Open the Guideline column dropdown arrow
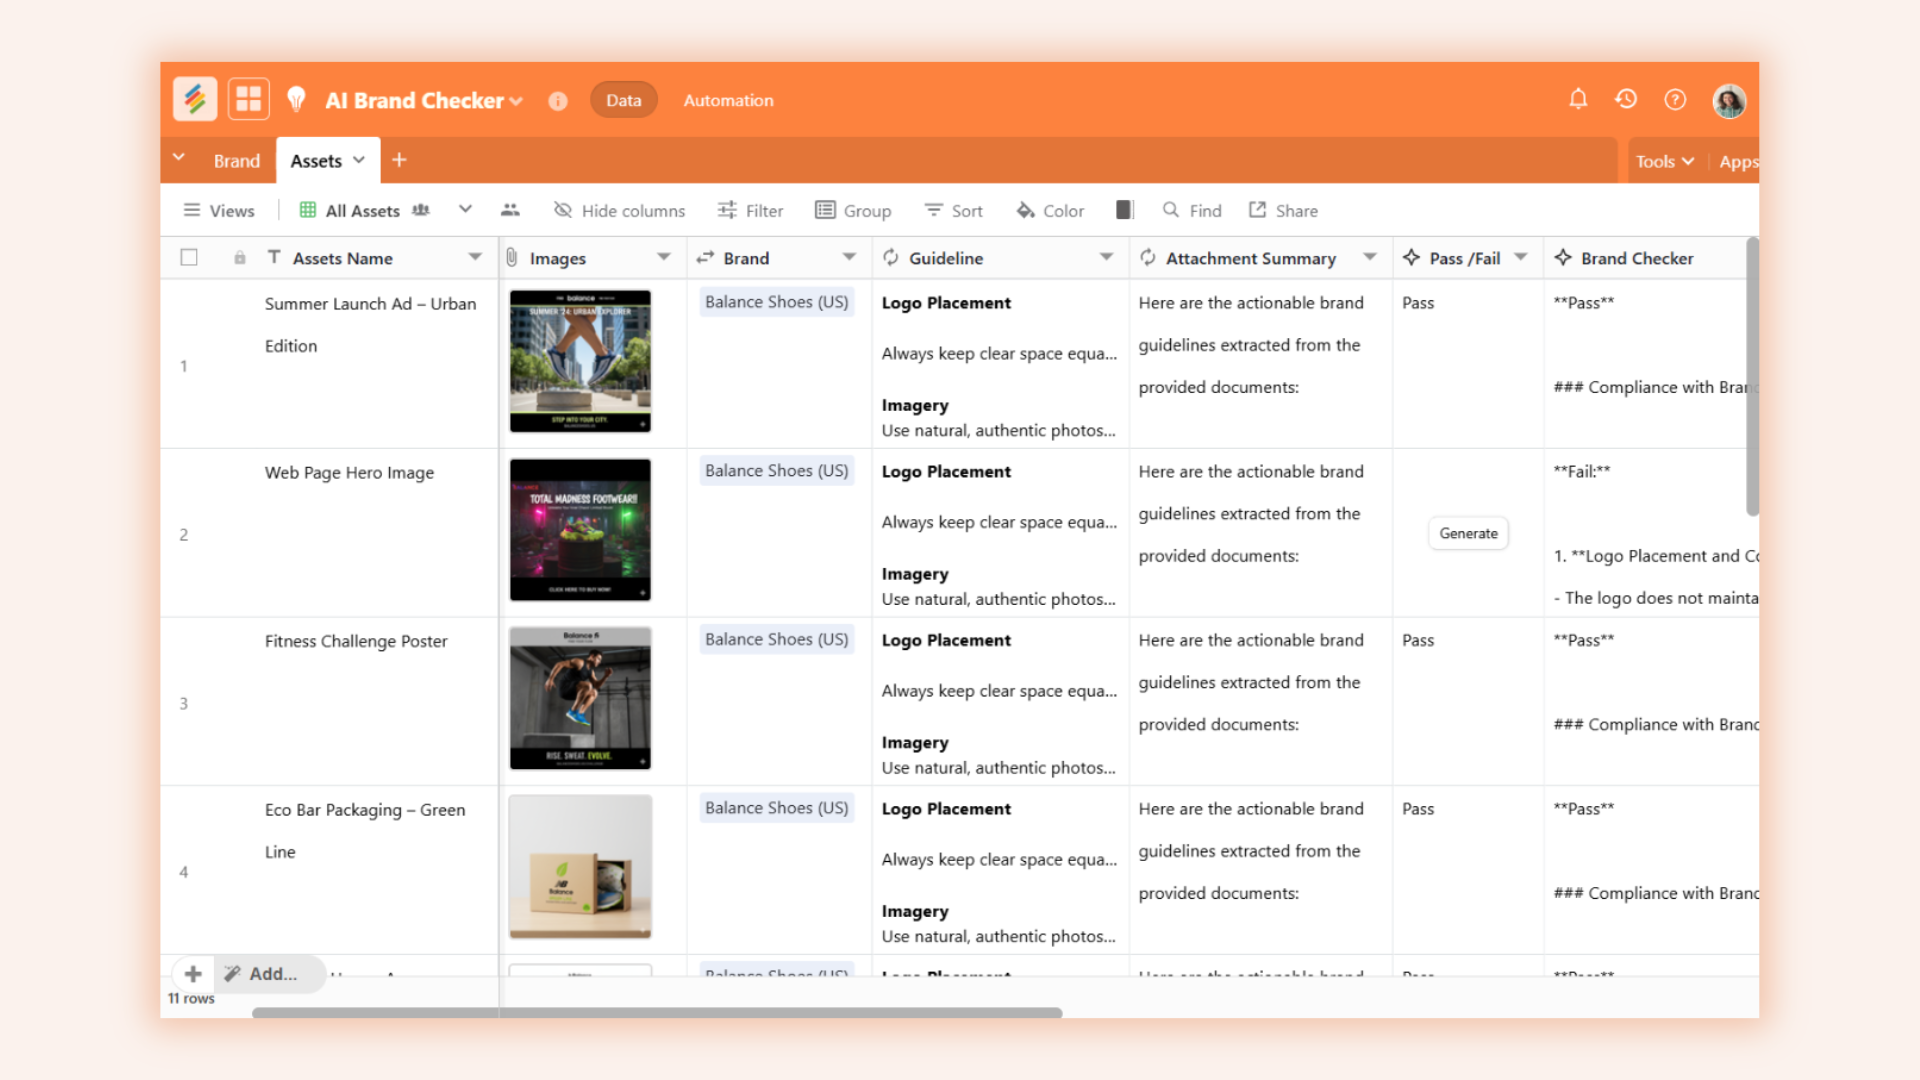Viewport: 1920px width, 1080px height. click(1106, 258)
